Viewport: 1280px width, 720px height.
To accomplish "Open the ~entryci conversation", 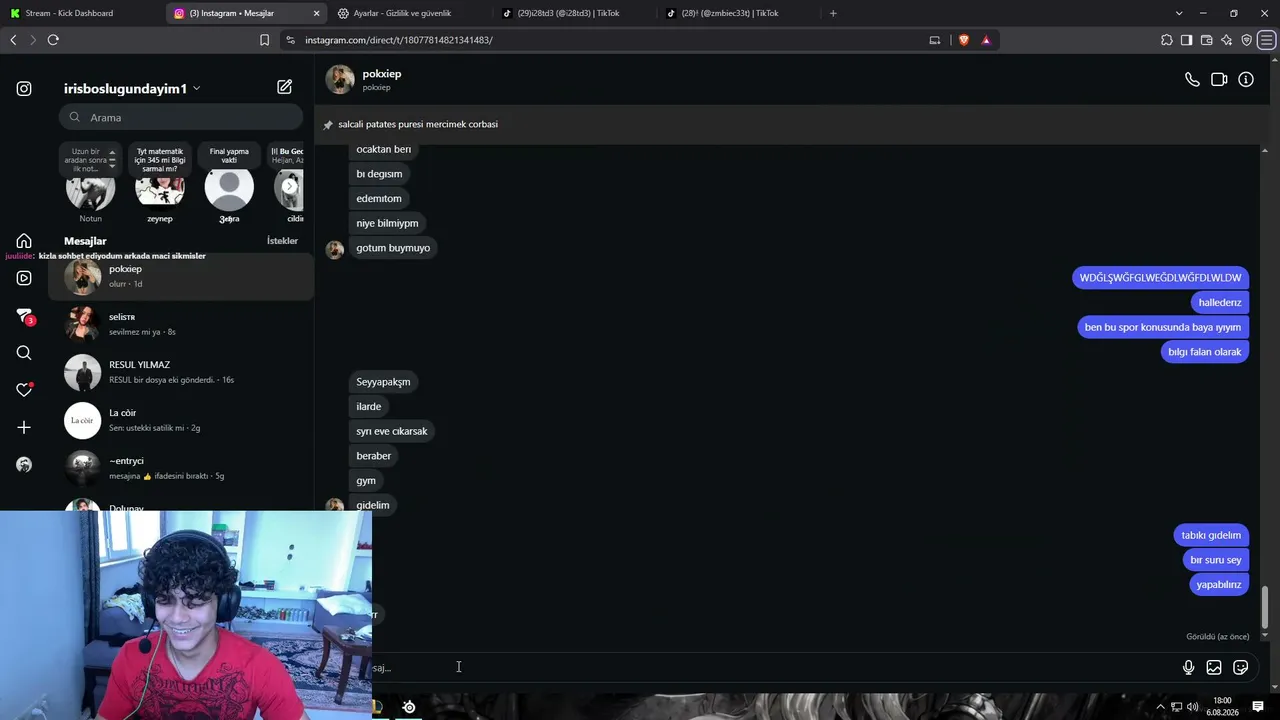I will click(181, 468).
